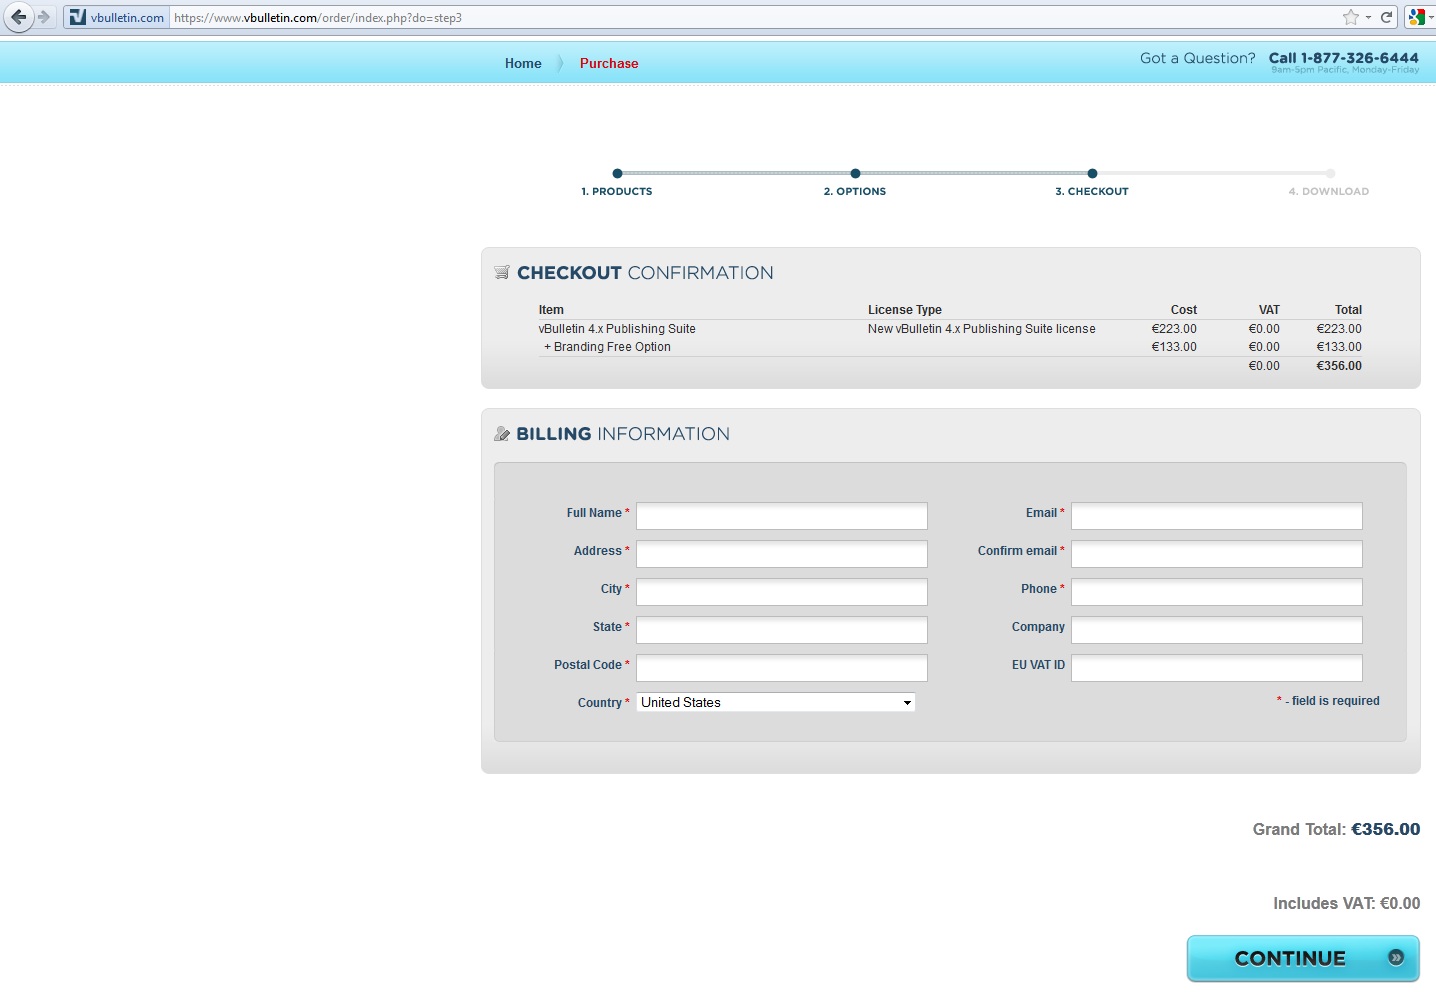Go back to step 1 Products
Screen dimensions: 1436x995
point(617,191)
